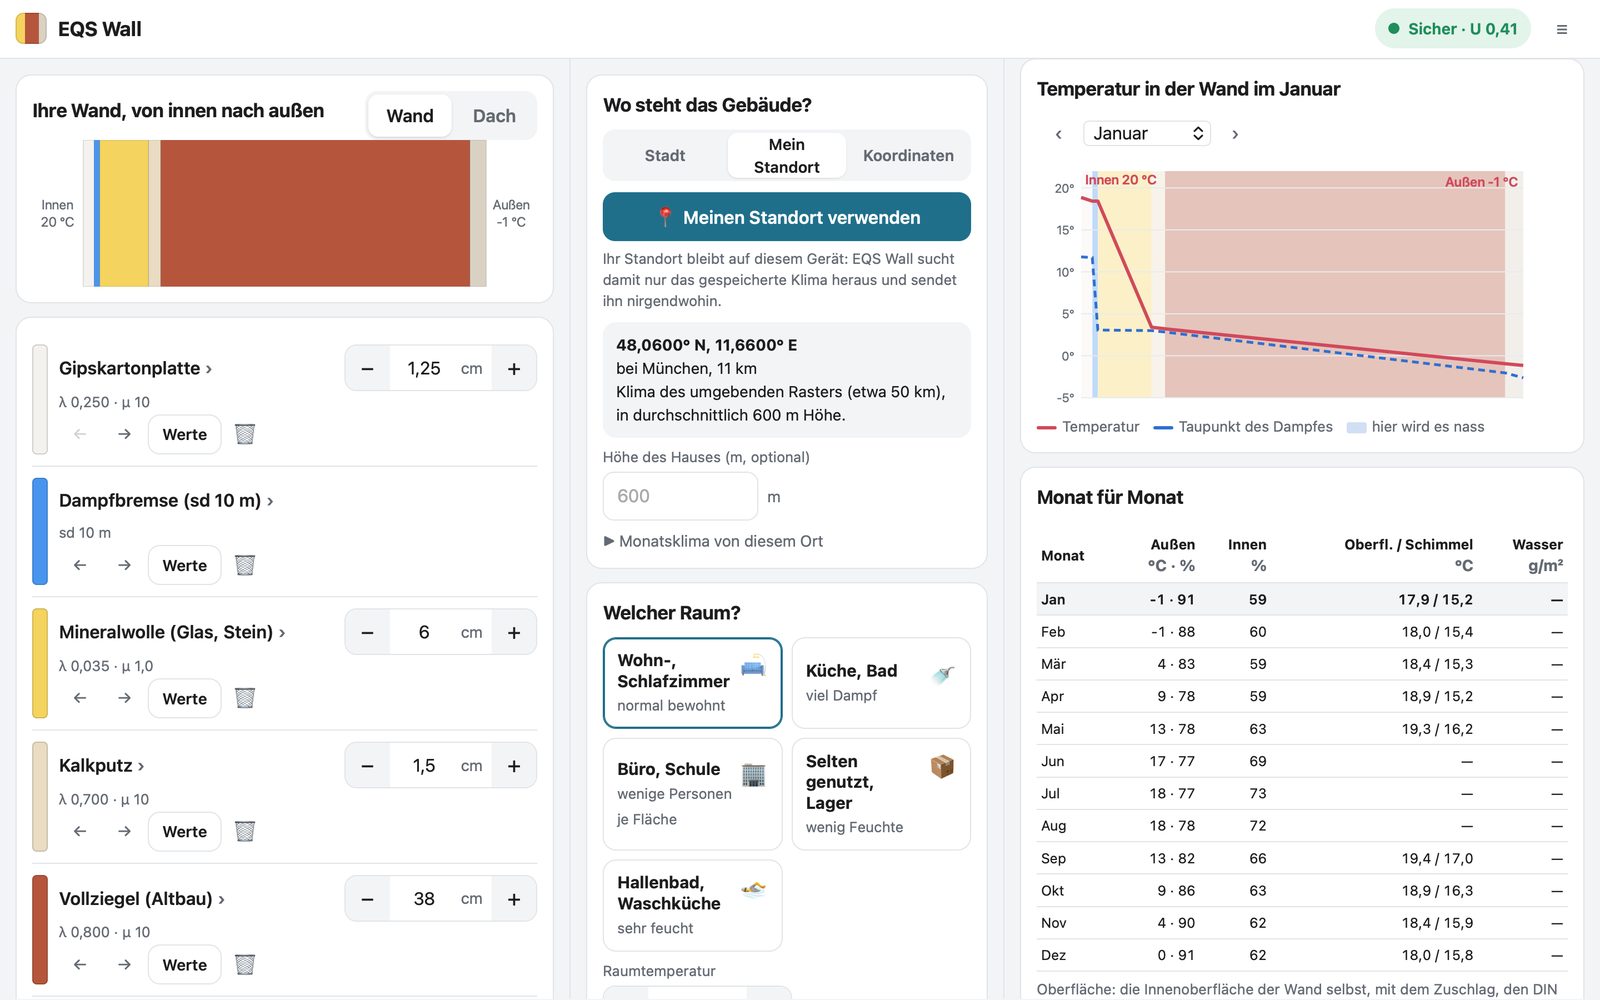Select the Küche, Bad room type

tap(881, 683)
